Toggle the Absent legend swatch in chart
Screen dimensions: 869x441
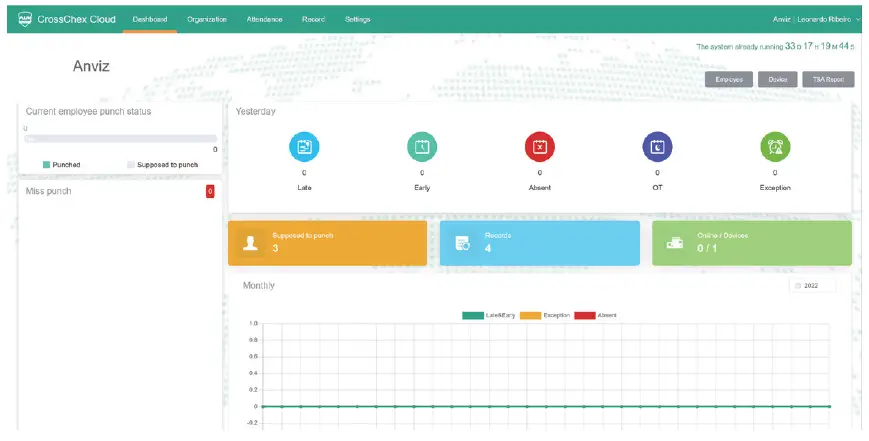pyautogui.click(x=585, y=315)
